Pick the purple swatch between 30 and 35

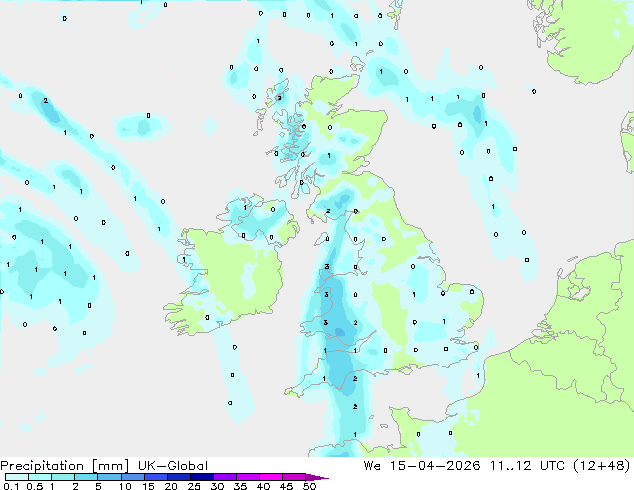(225, 477)
